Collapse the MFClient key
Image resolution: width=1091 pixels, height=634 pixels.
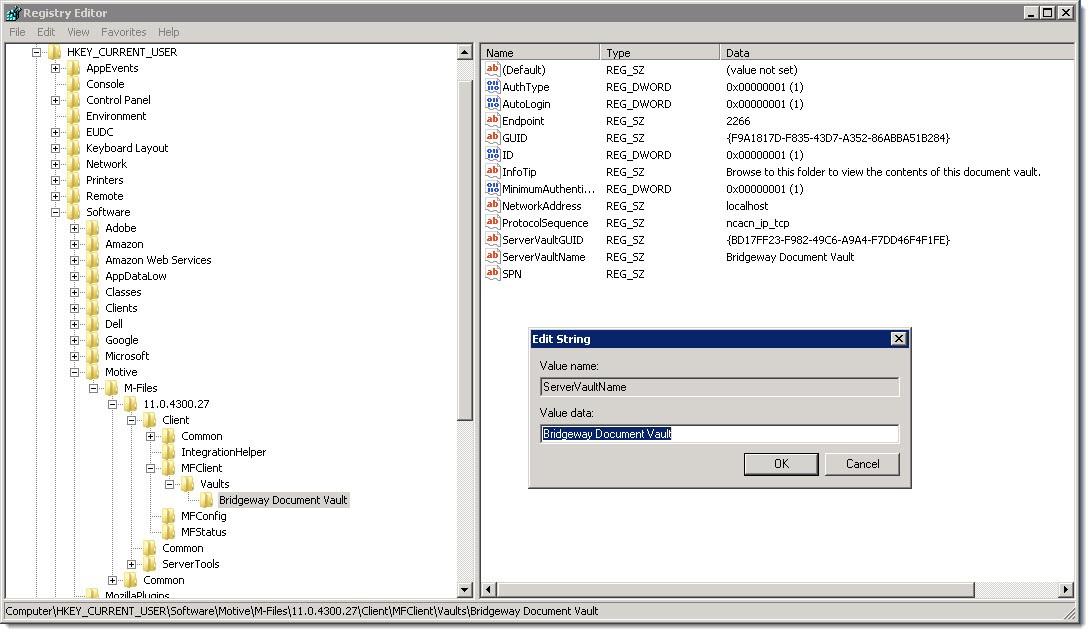pos(150,468)
